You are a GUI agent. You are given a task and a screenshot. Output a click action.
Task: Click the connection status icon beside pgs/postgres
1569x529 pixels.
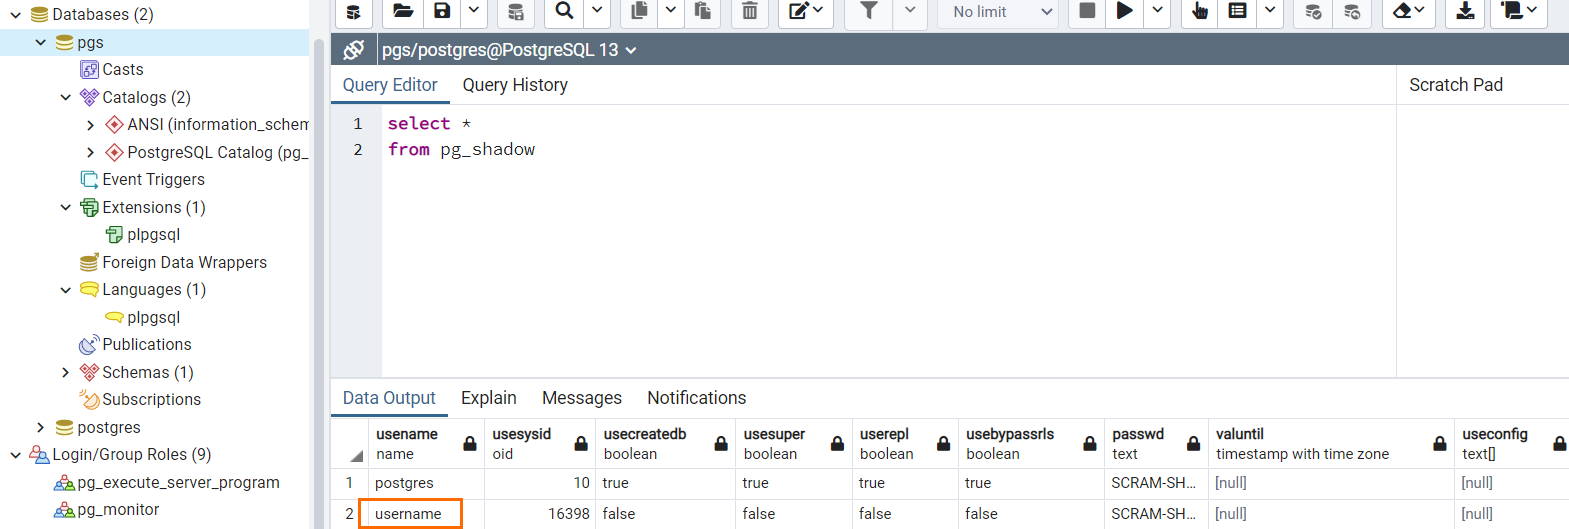pos(354,50)
